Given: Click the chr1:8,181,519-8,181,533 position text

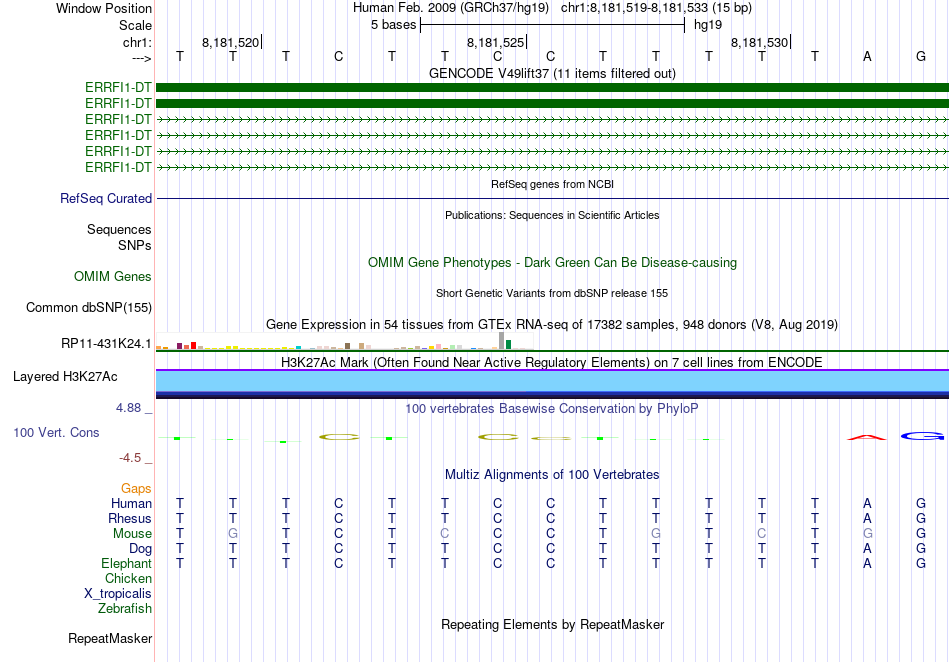Looking at the screenshot, I should coord(656,8).
